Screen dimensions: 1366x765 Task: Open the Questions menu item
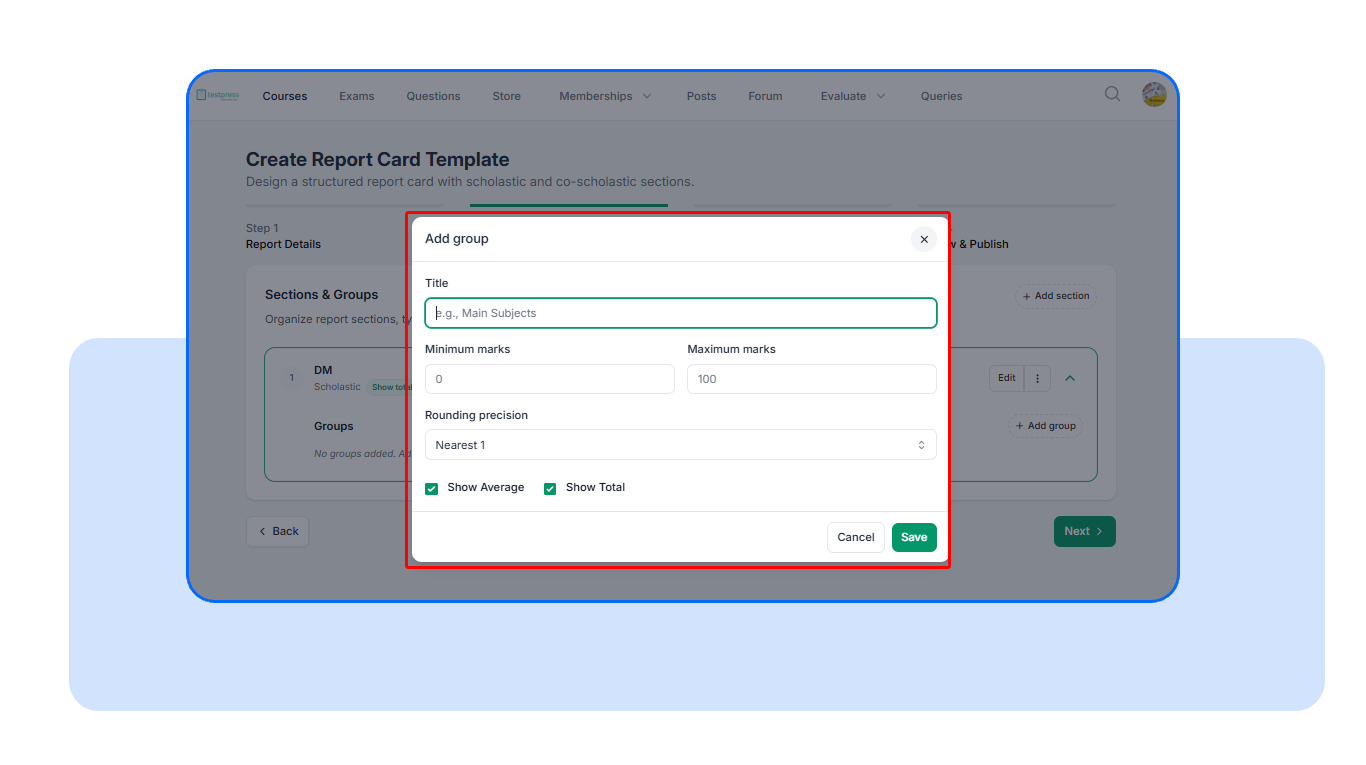433,96
